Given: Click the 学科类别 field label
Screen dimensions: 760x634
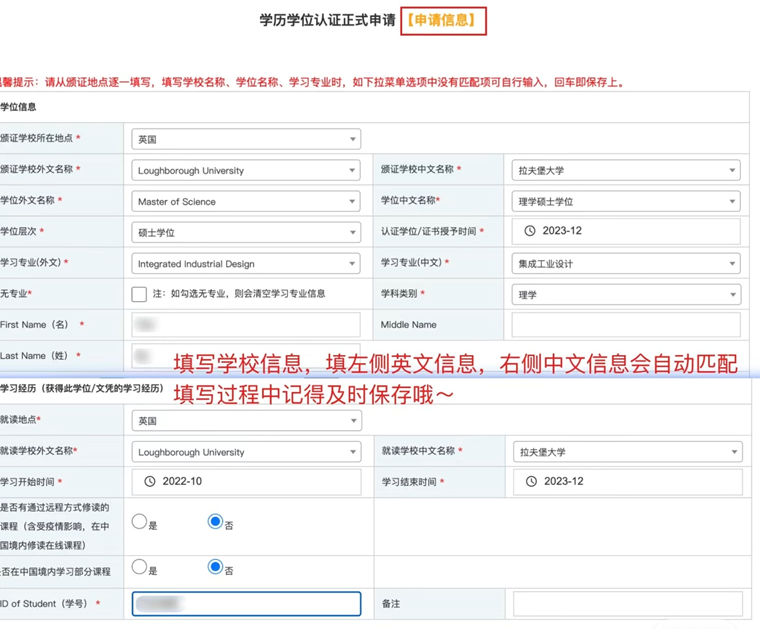Looking at the screenshot, I should 398,293.
